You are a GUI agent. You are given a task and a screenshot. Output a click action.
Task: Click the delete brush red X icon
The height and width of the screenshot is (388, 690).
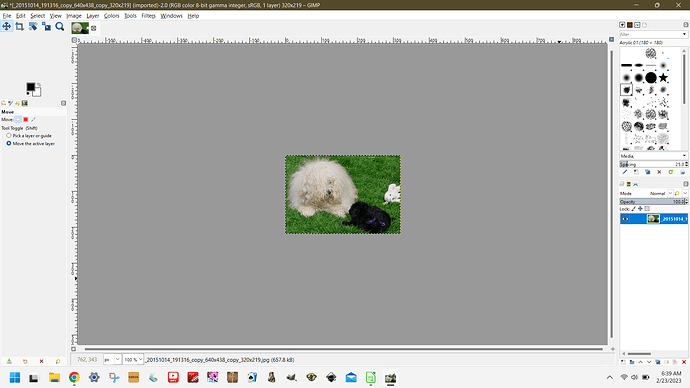(x=659, y=172)
